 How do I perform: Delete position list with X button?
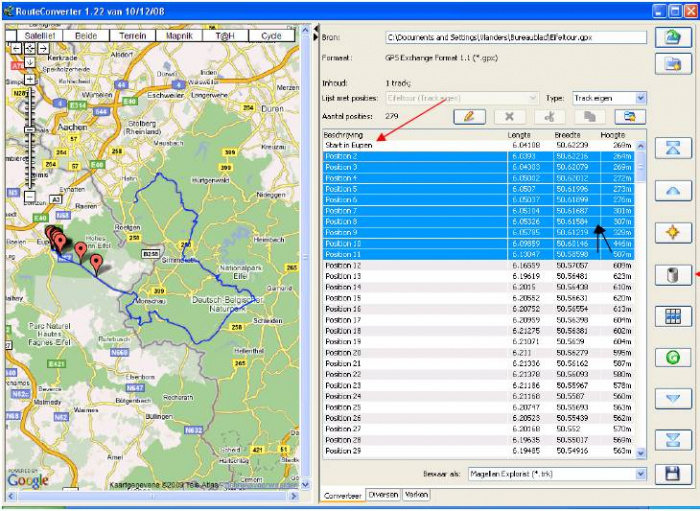(x=509, y=117)
